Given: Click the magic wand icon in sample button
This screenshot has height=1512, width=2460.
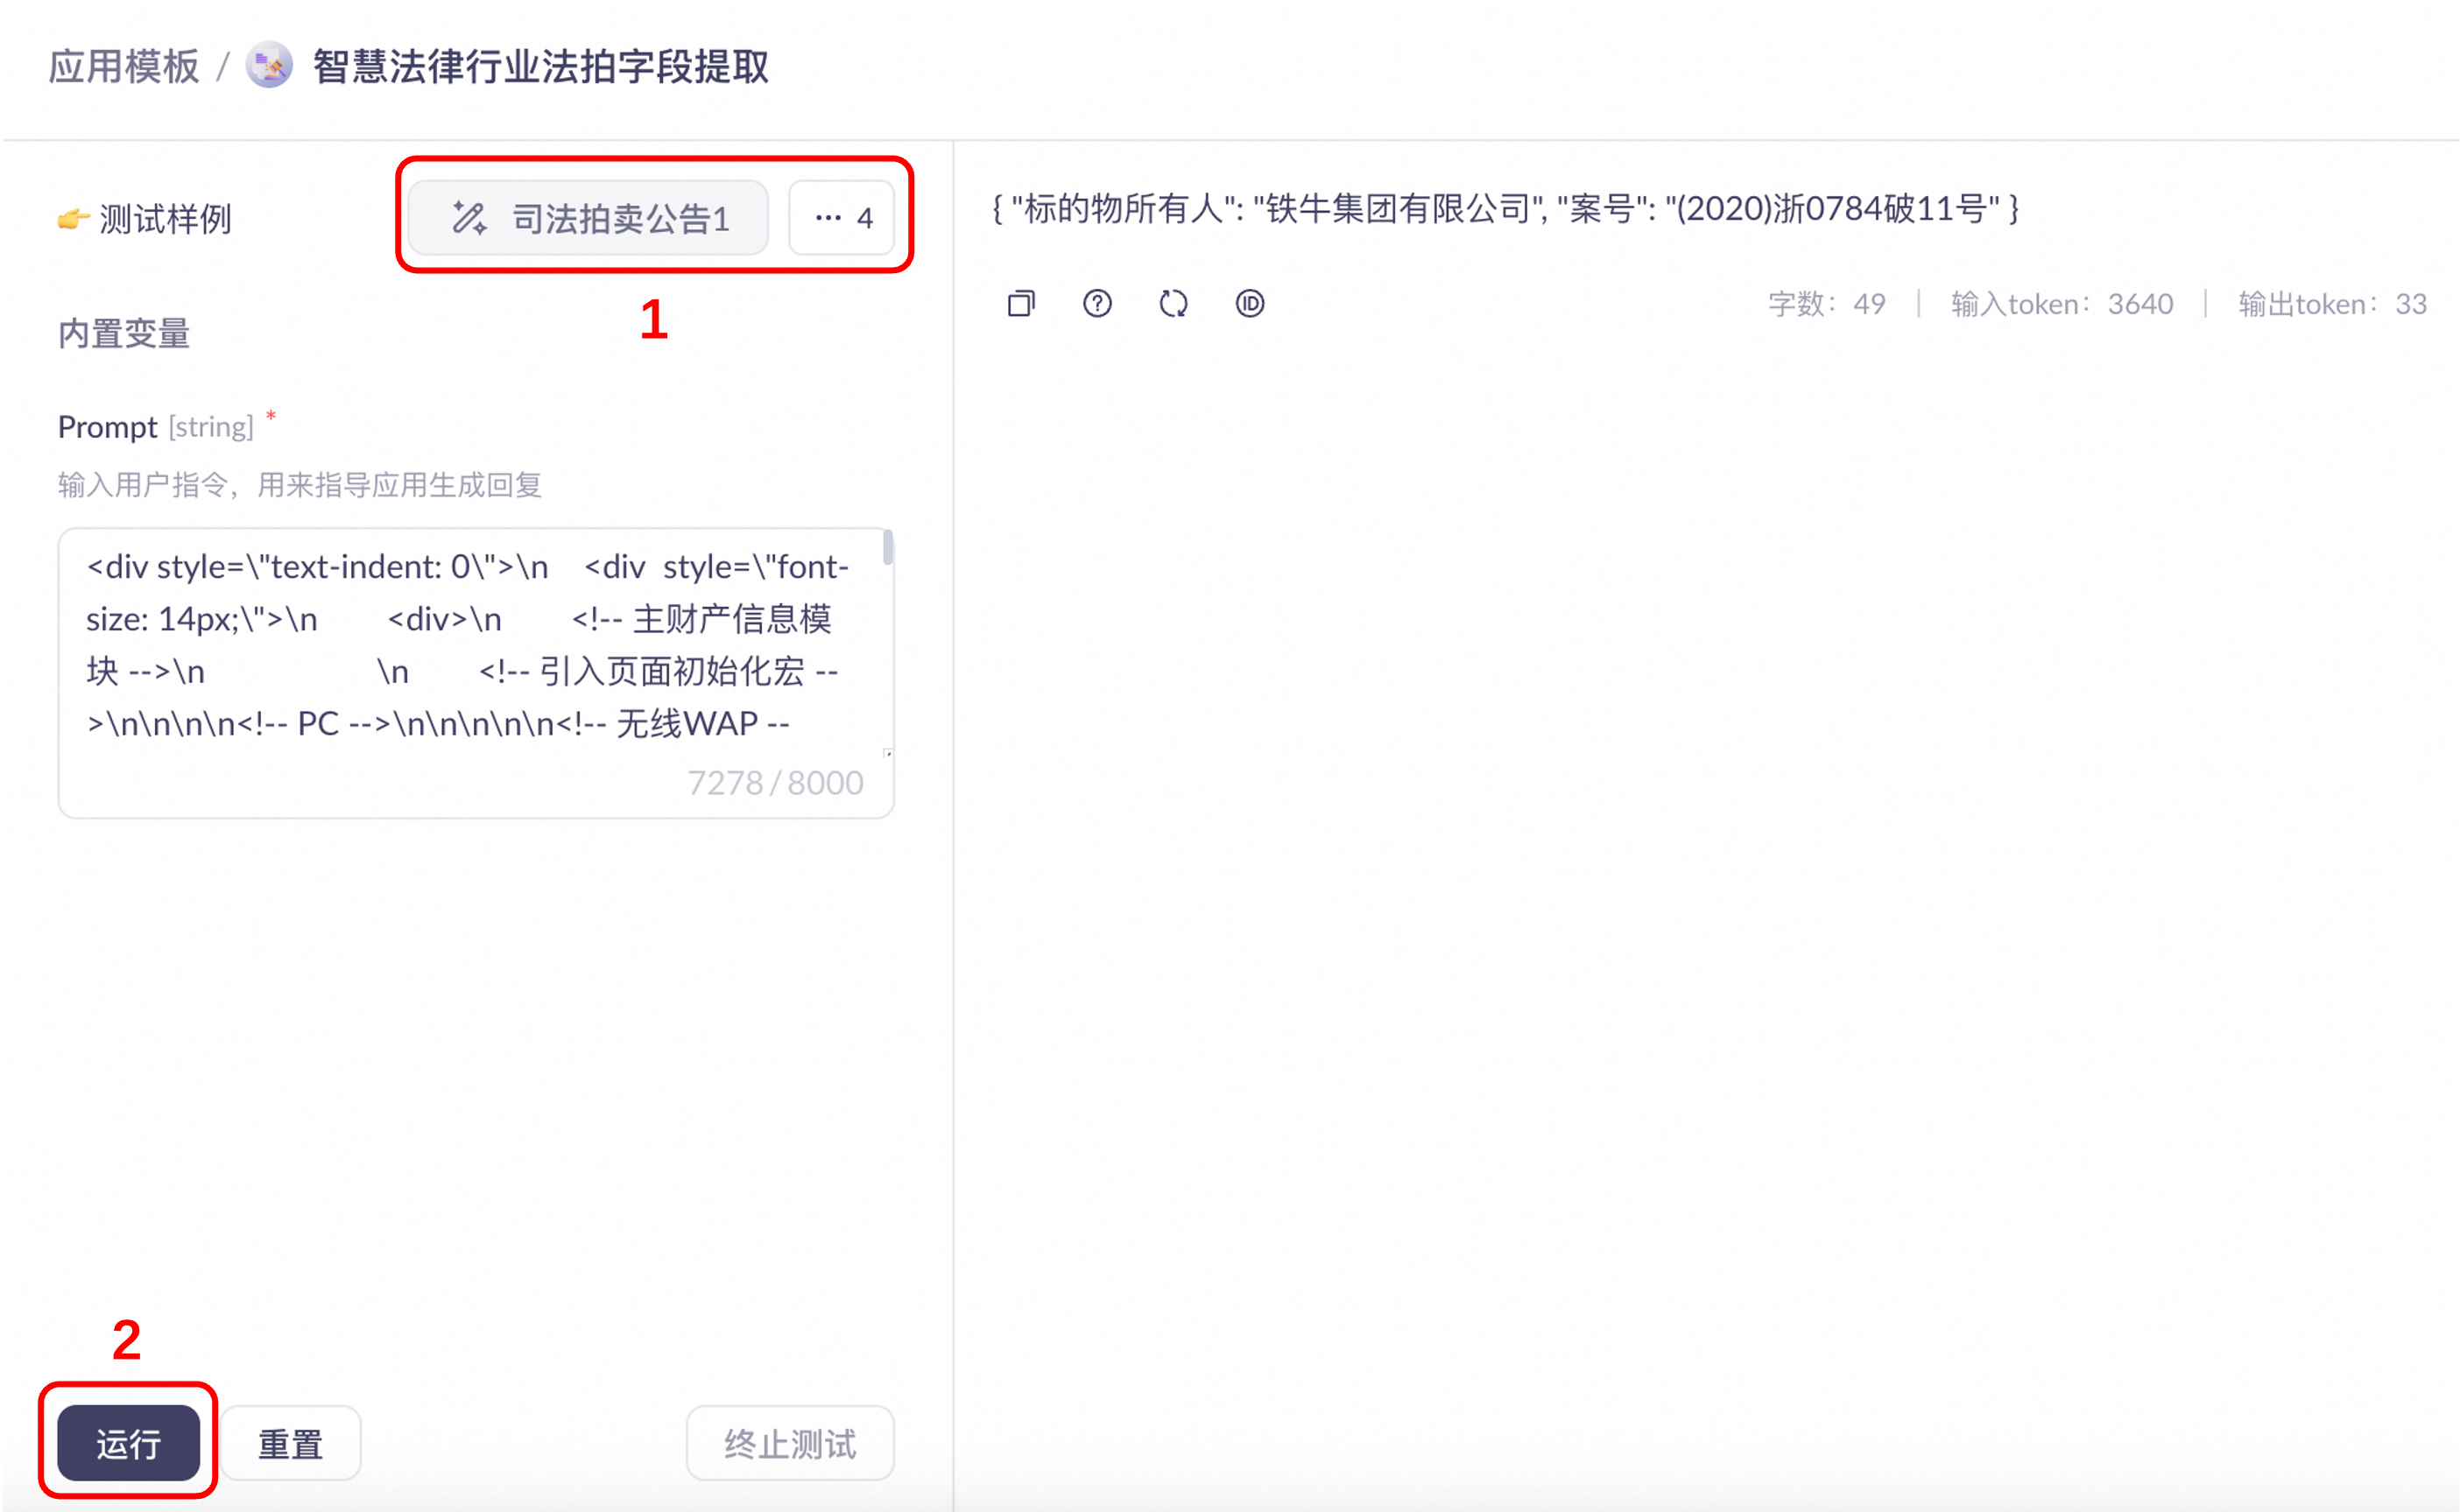Looking at the screenshot, I should 469,218.
